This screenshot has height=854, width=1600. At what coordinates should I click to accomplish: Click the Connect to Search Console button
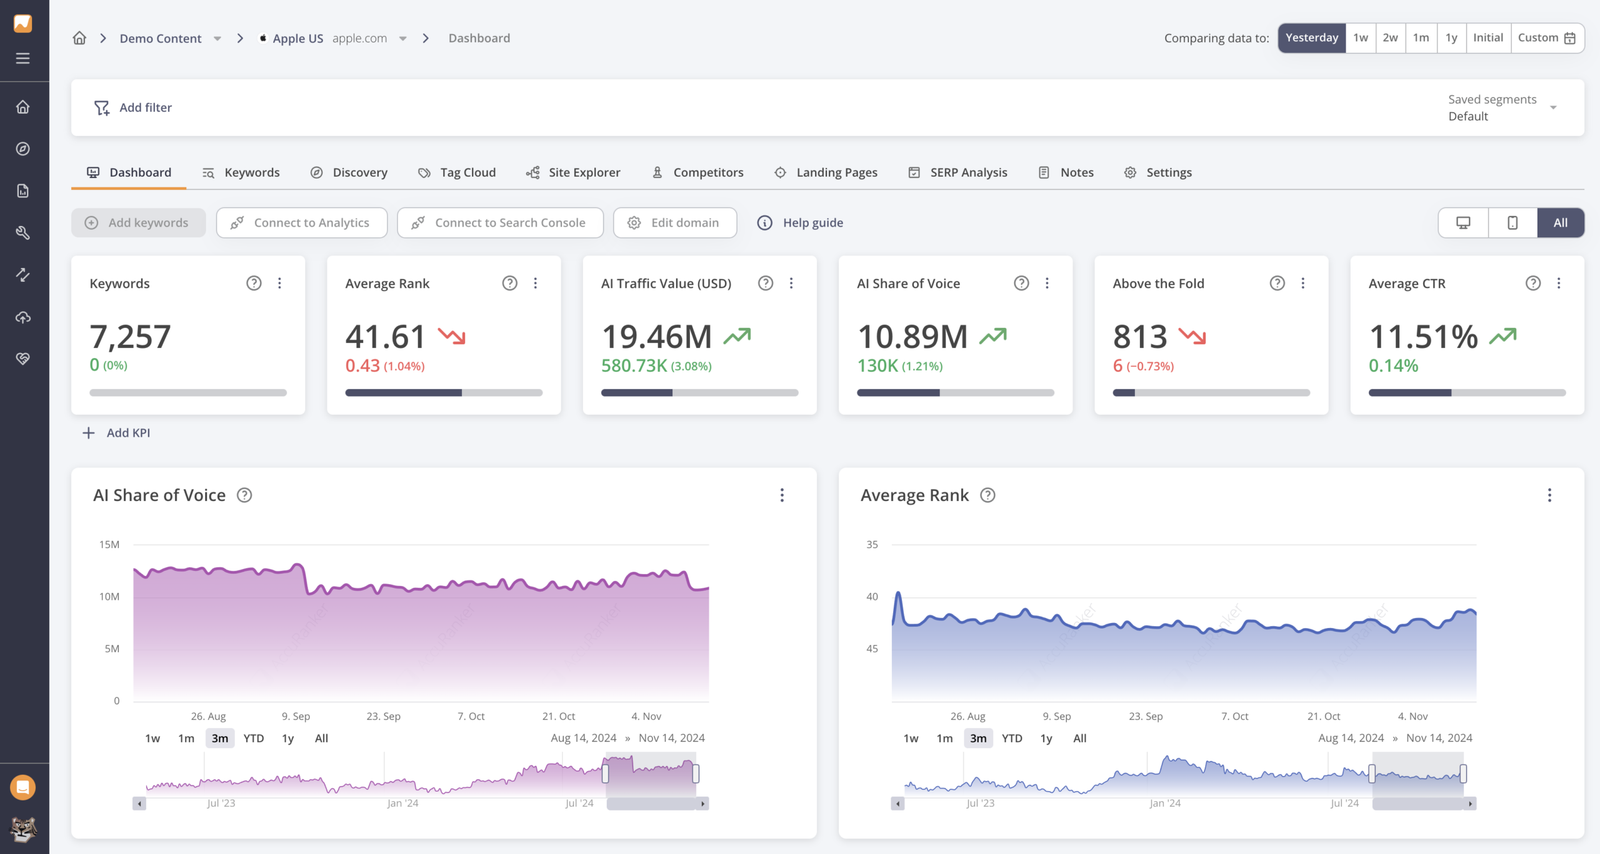coord(500,223)
